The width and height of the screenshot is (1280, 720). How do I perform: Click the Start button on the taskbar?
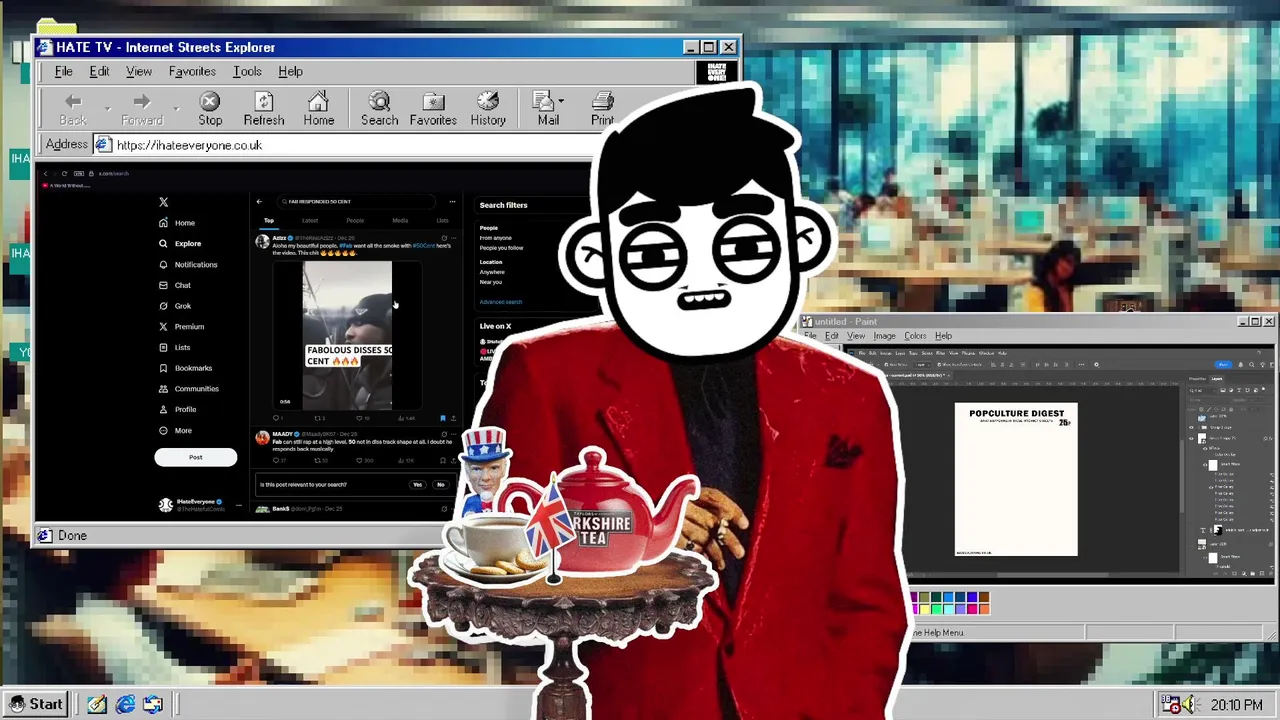[x=34, y=704]
